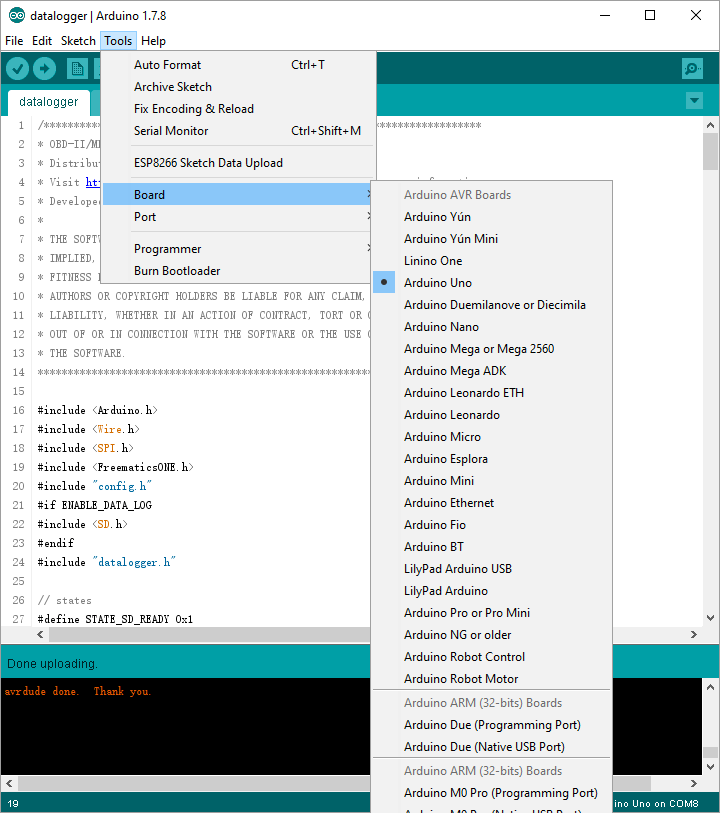Expand the Port submenu
Image resolution: width=720 pixels, height=813 pixels.
[238, 217]
